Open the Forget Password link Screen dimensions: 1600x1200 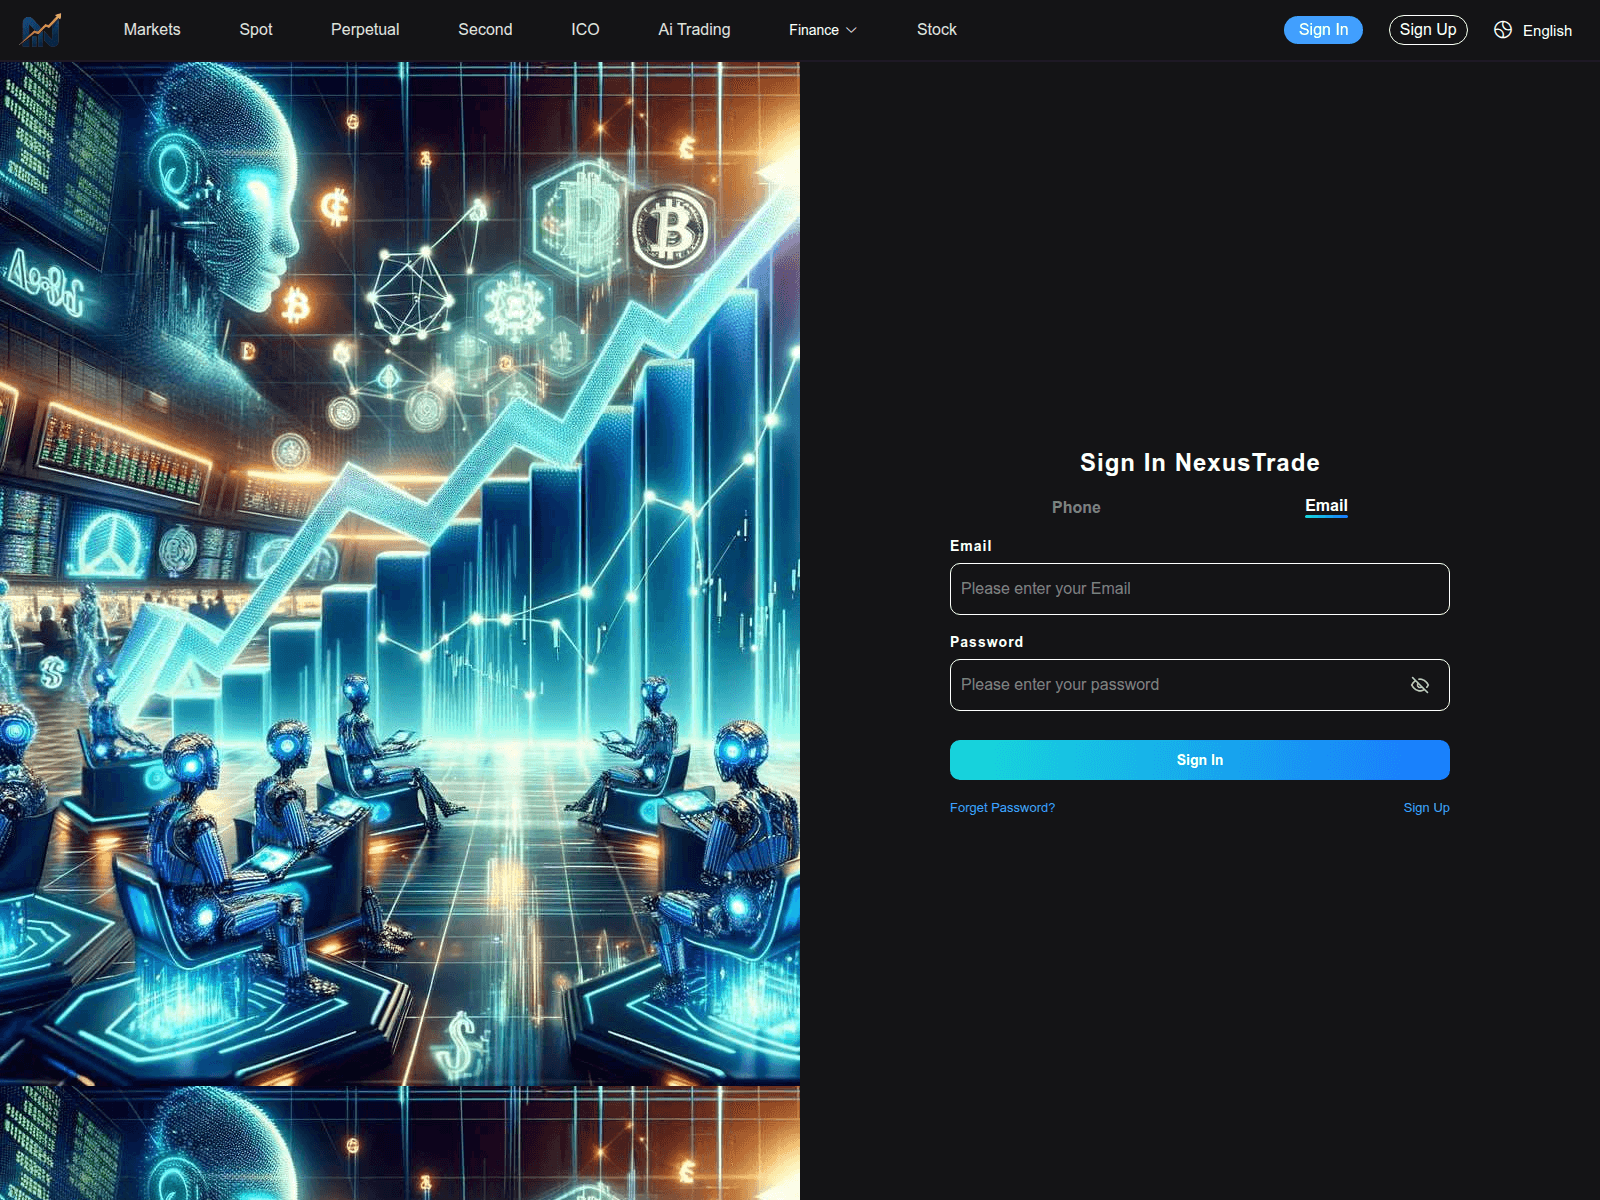[x=1002, y=808]
